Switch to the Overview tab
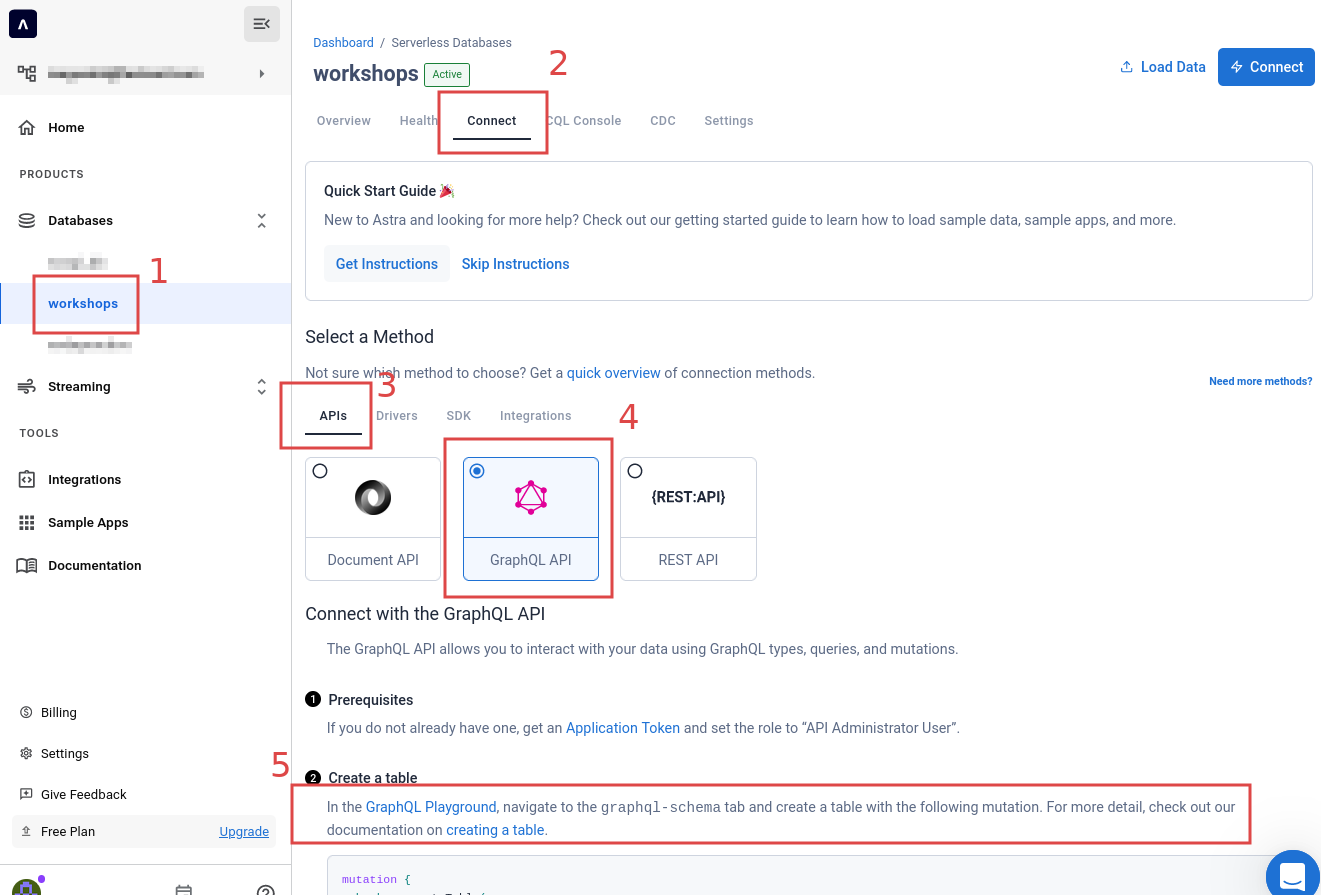The width and height of the screenshot is (1321, 895). coord(343,120)
